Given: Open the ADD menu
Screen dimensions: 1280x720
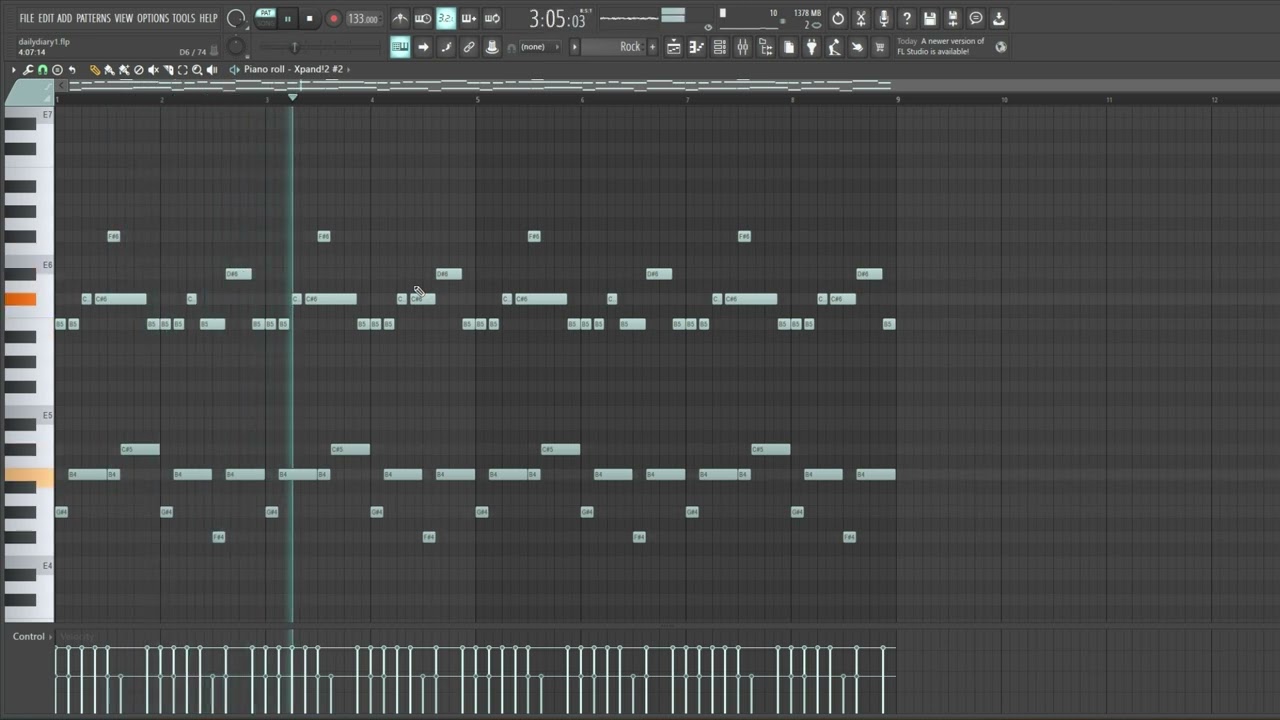Looking at the screenshot, I should click(x=65, y=18).
